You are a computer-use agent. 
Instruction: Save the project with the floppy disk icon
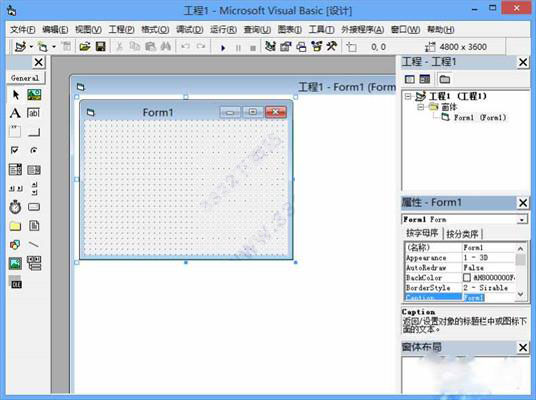coord(100,46)
